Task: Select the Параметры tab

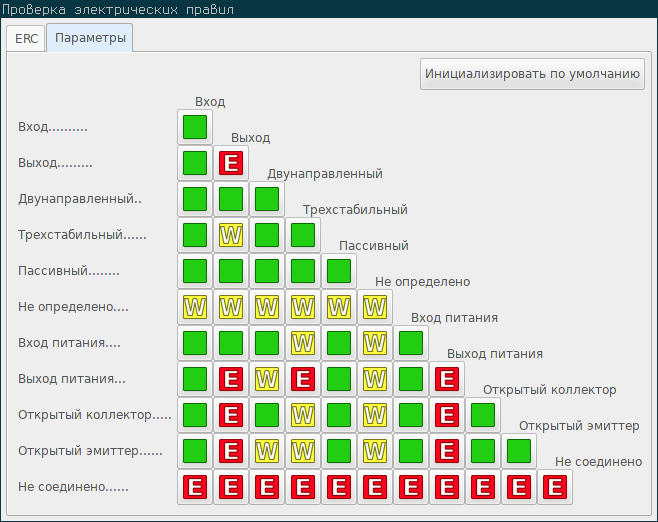Action: (x=90, y=39)
